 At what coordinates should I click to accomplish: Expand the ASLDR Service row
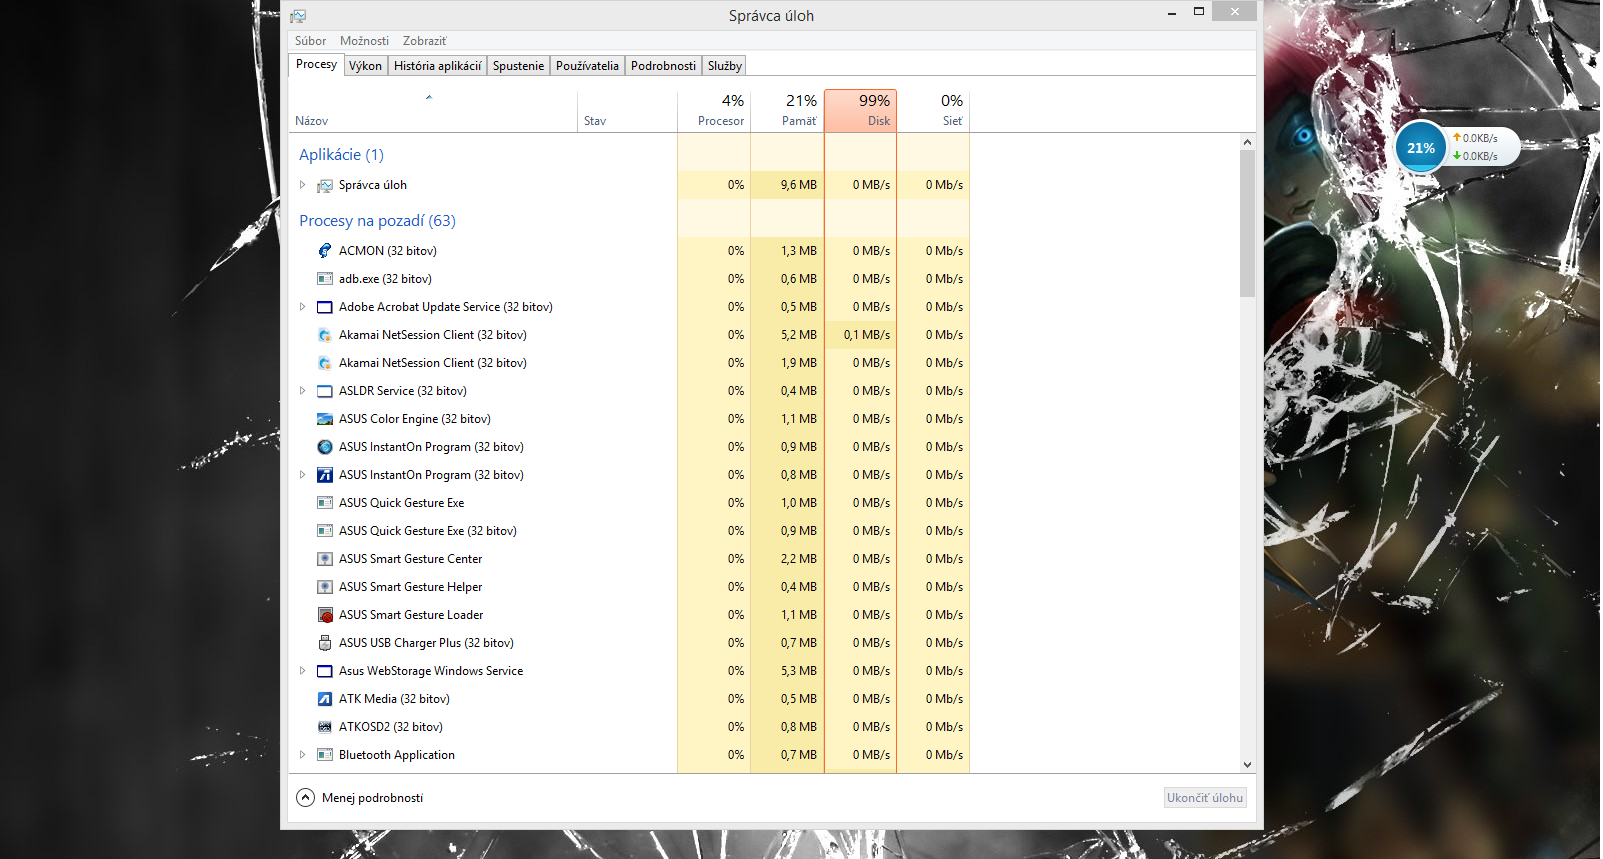tap(303, 391)
